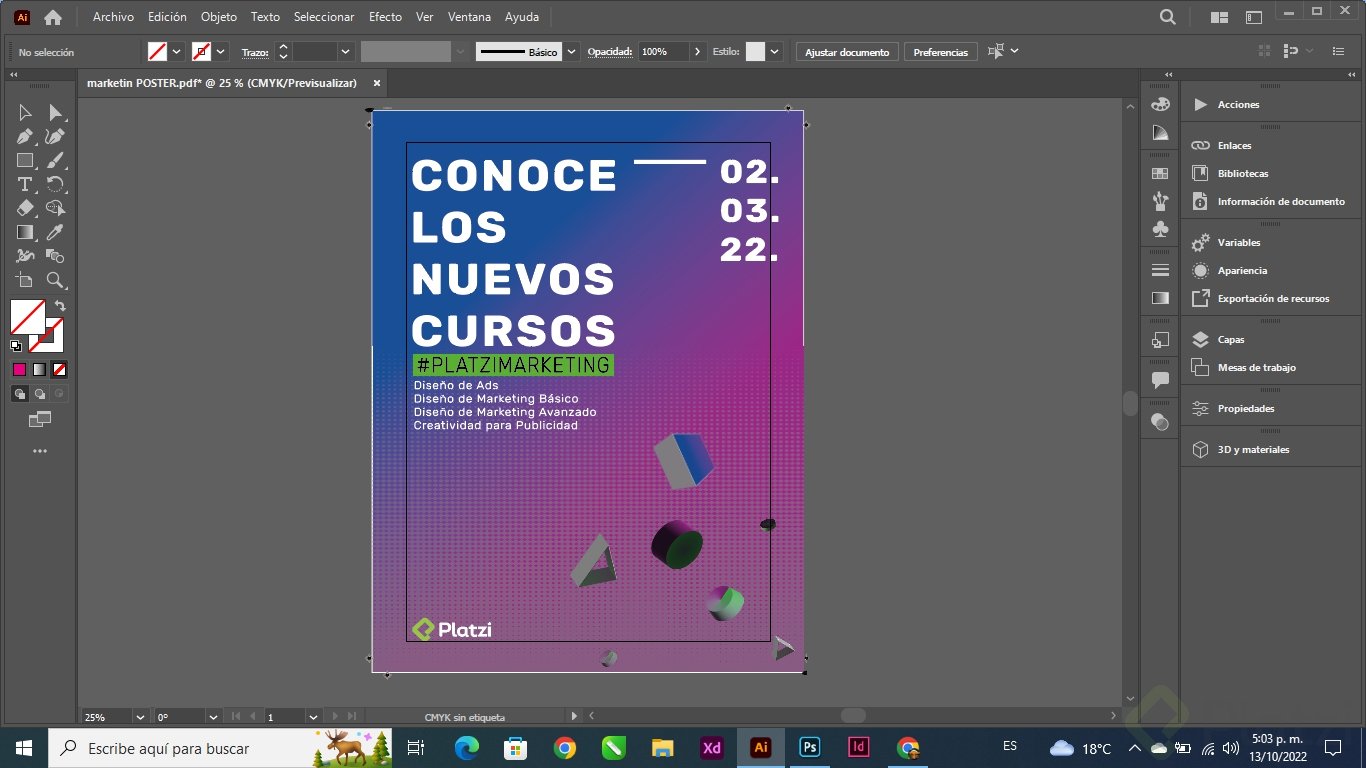Screen dimensions: 1366x768
Task: Open the fill color dropdown in control bar
Action: (177, 52)
